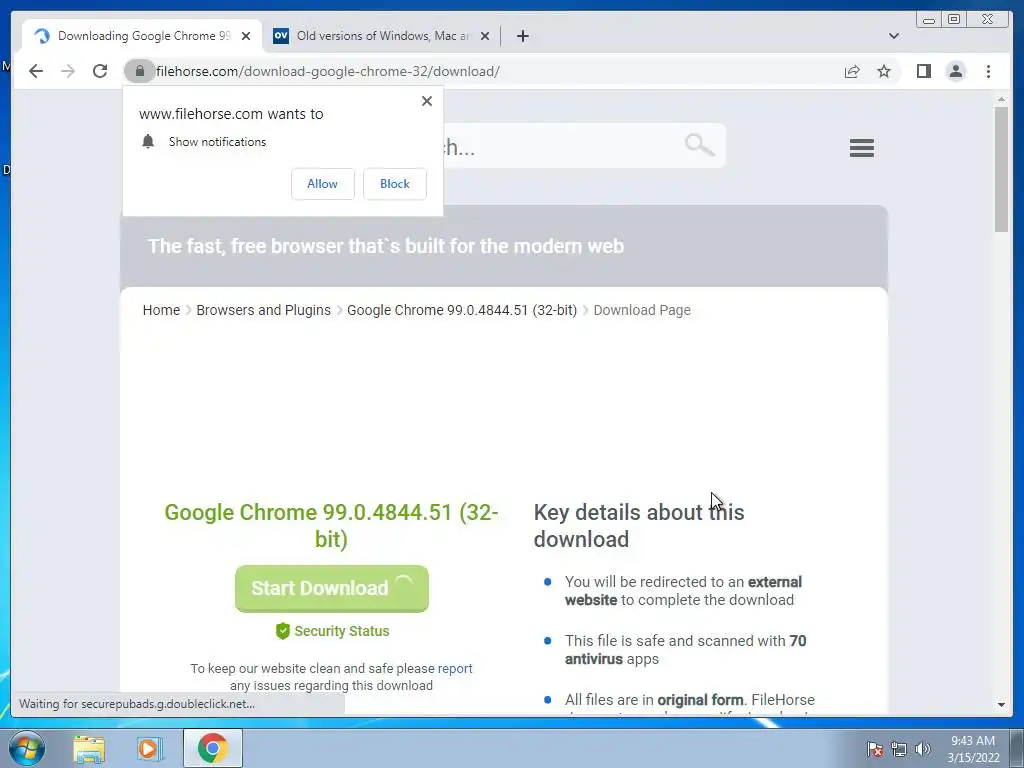Click the 'fast, free browser' banner text
This screenshot has height=768, width=1024.
pyautogui.click(x=385, y=246)
